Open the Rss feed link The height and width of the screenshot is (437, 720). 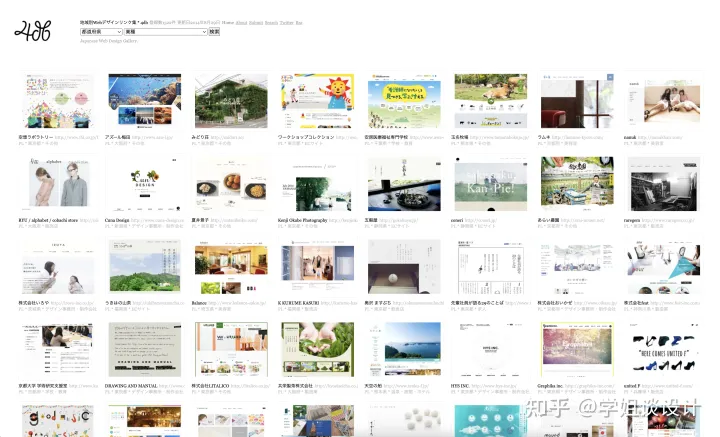299,22
